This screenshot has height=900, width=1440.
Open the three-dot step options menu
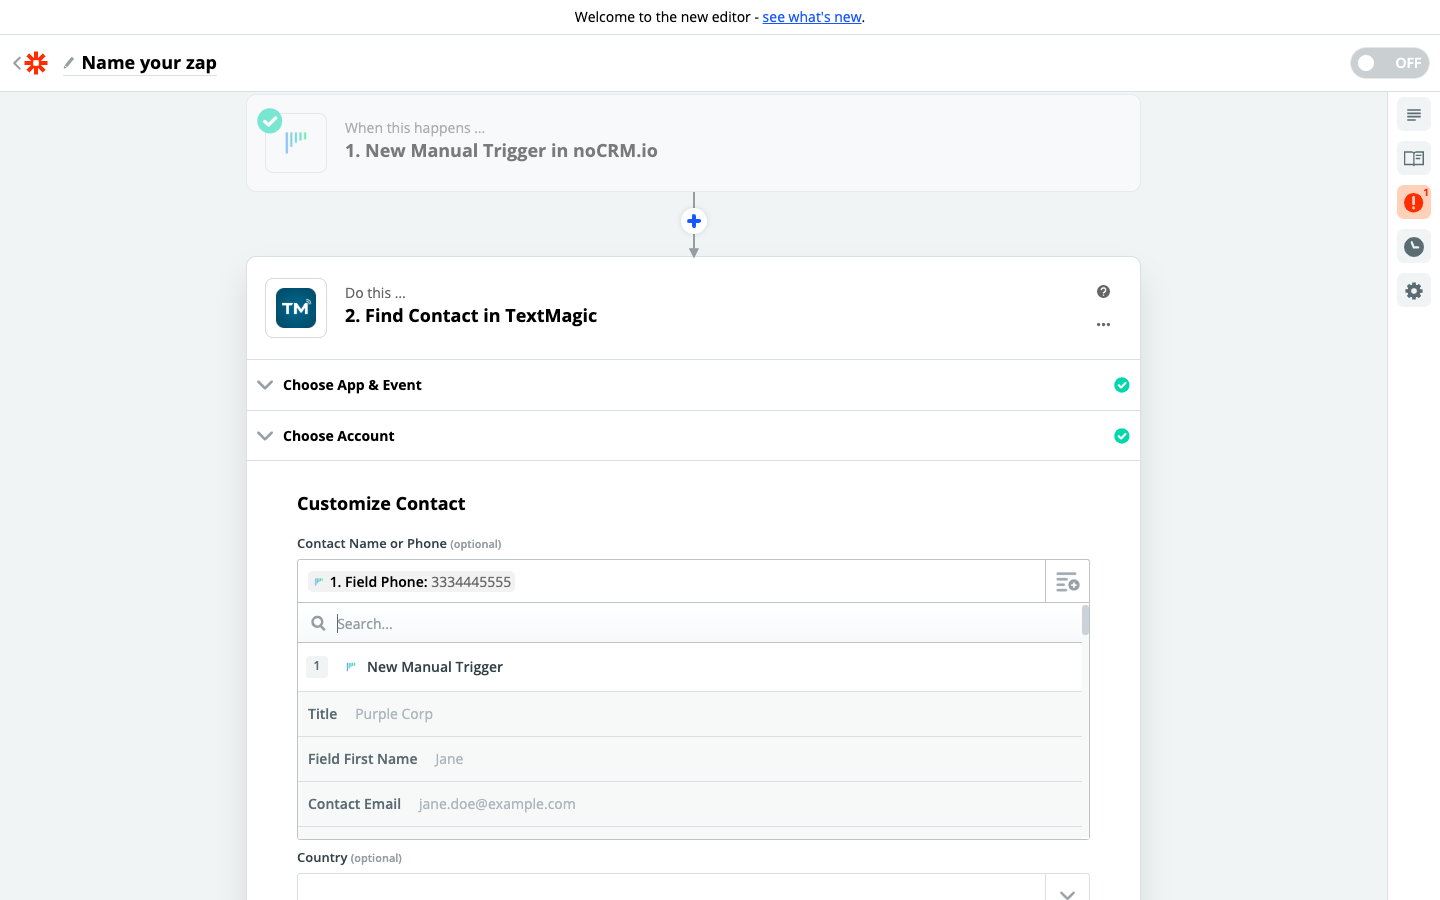(1103, 324)
